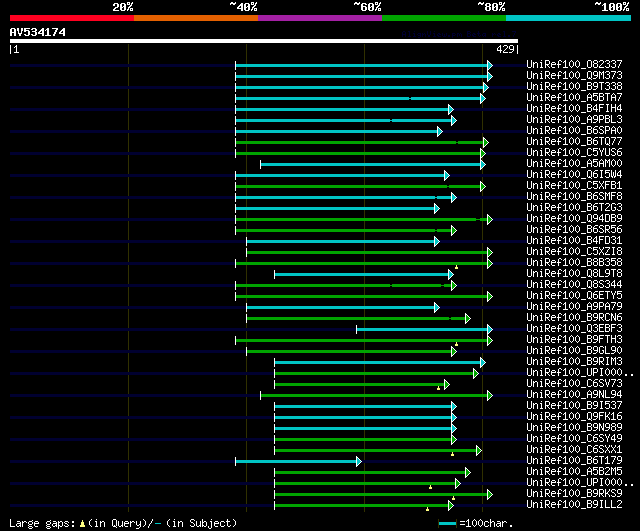Open hit UniRef100_B6SR56

pyautogui.click(x=574, y=229)
